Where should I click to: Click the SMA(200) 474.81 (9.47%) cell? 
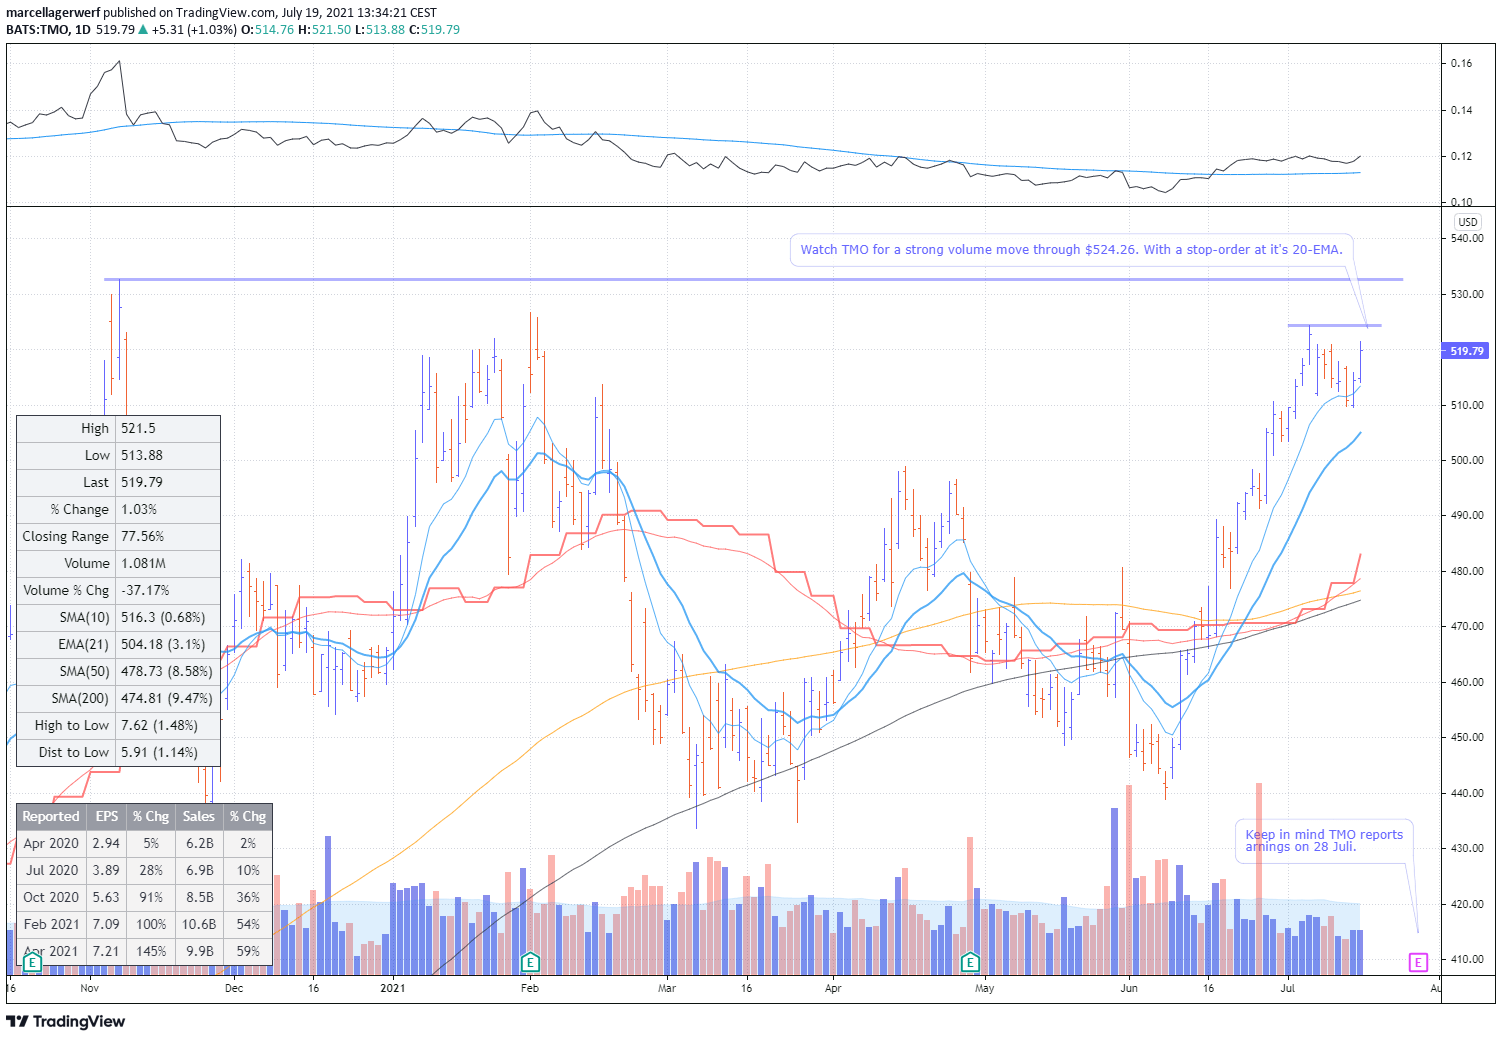click(167, 698)
